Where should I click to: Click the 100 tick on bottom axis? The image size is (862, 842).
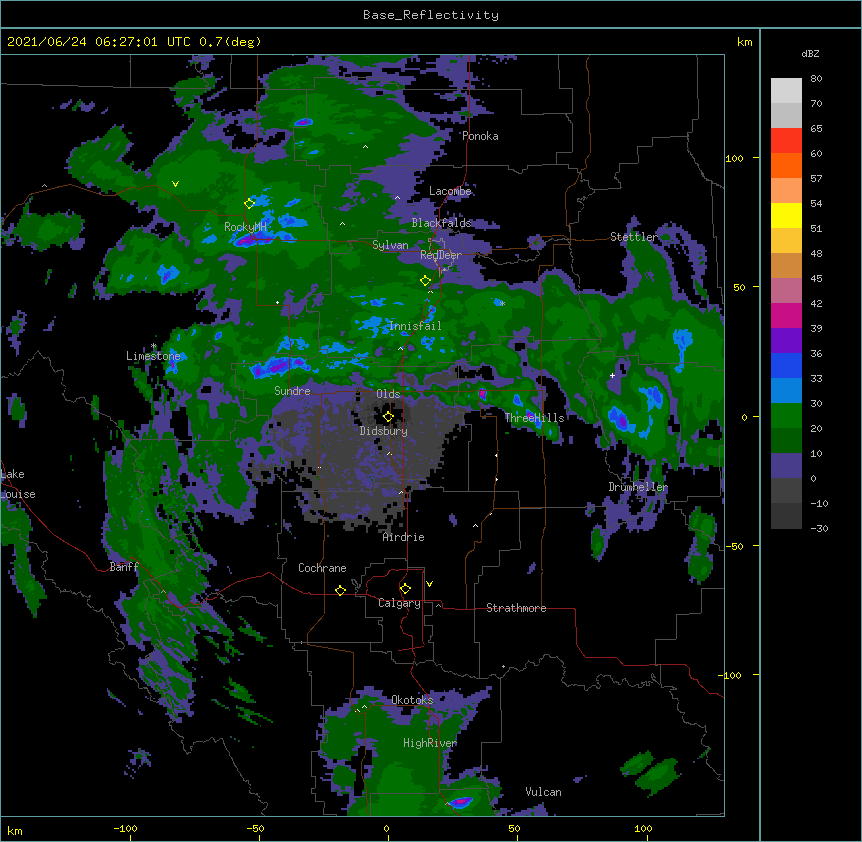tap(643, 828)
